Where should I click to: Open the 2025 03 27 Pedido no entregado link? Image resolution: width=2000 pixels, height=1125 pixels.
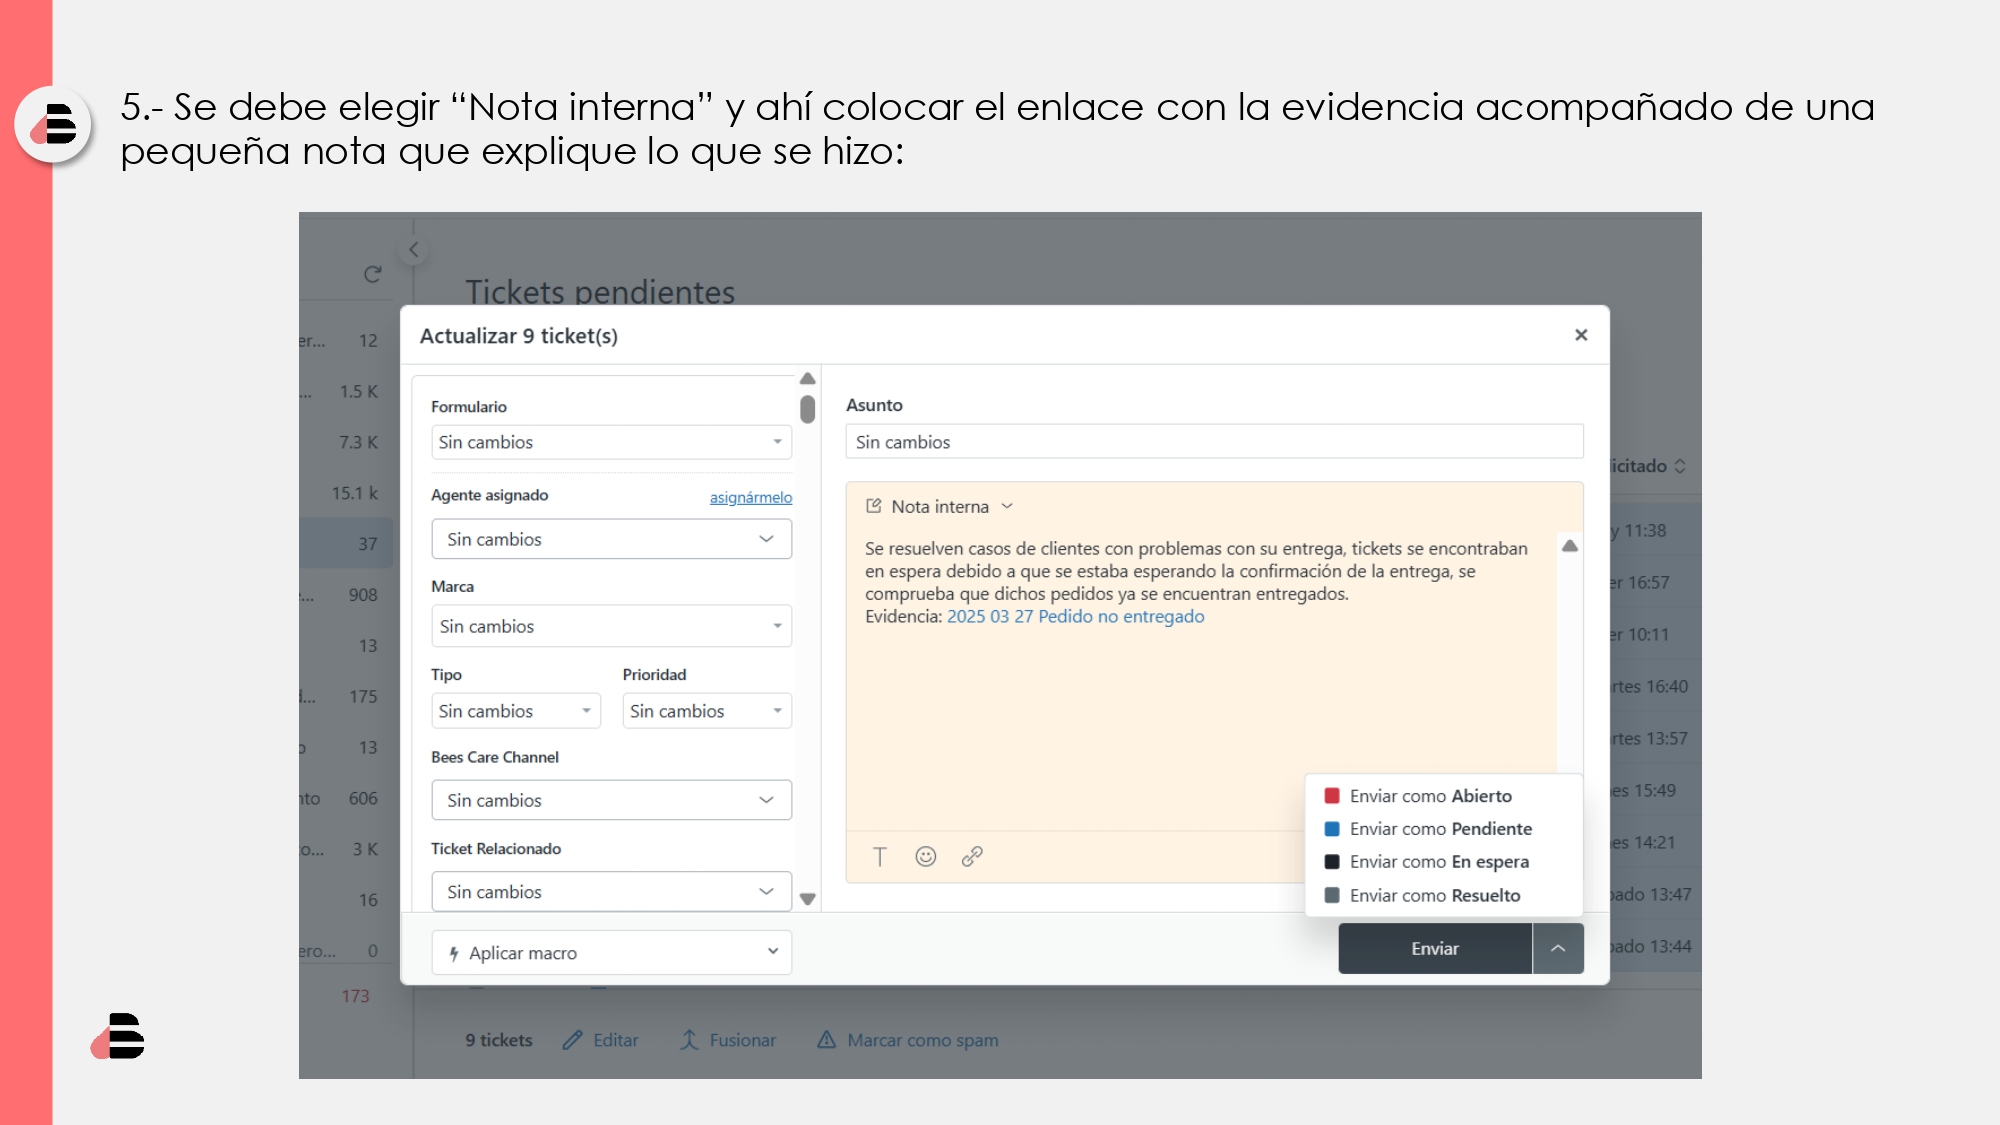coord(1076,616)
